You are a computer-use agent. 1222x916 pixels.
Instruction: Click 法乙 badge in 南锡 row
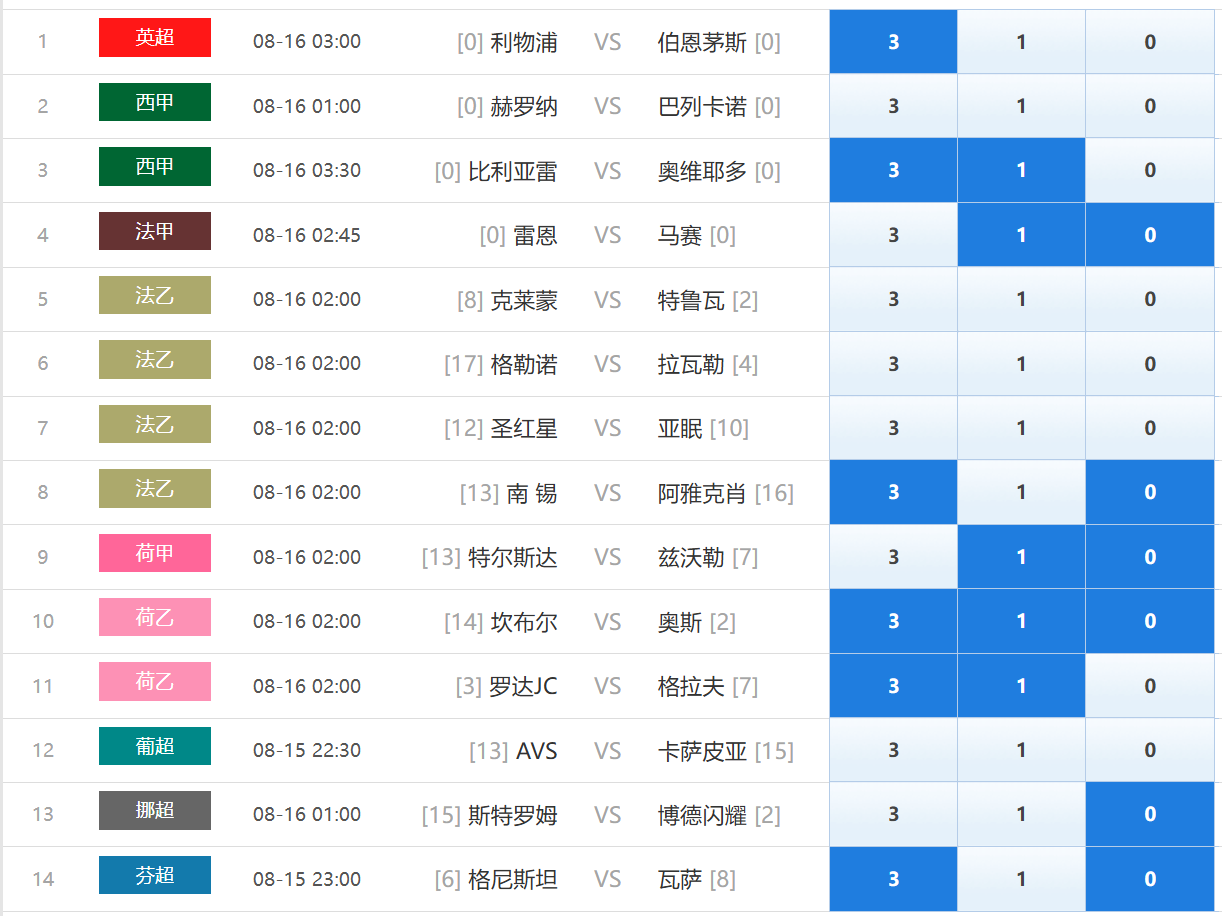(x=155, y=488)
